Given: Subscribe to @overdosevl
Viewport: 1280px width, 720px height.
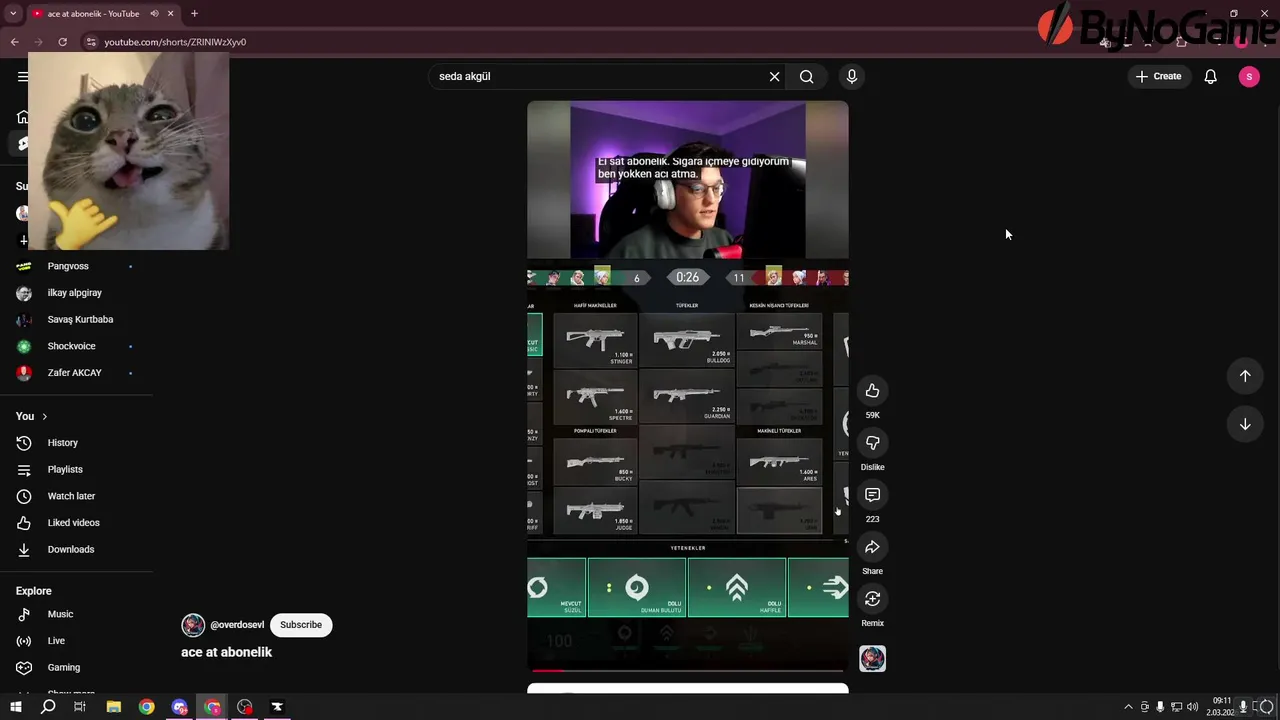Looking at the screenshot, I should point(301,625).
